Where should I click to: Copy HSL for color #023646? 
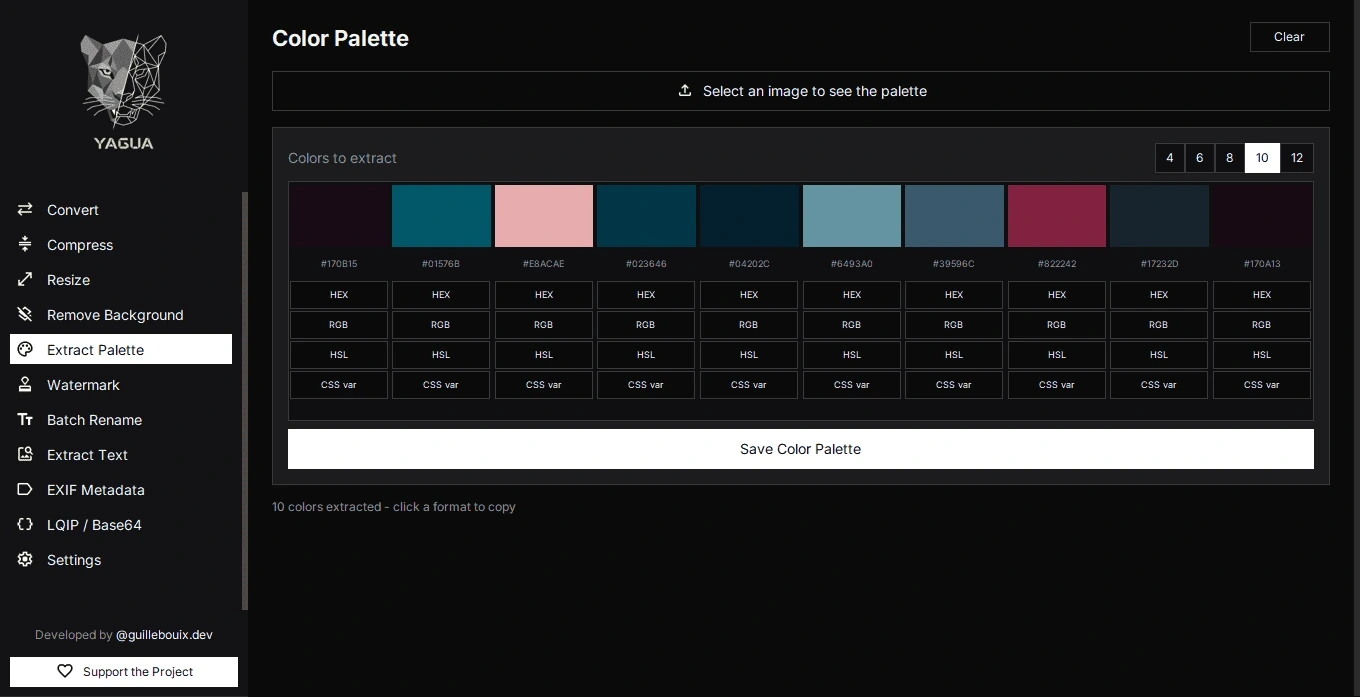click(646, 355)
